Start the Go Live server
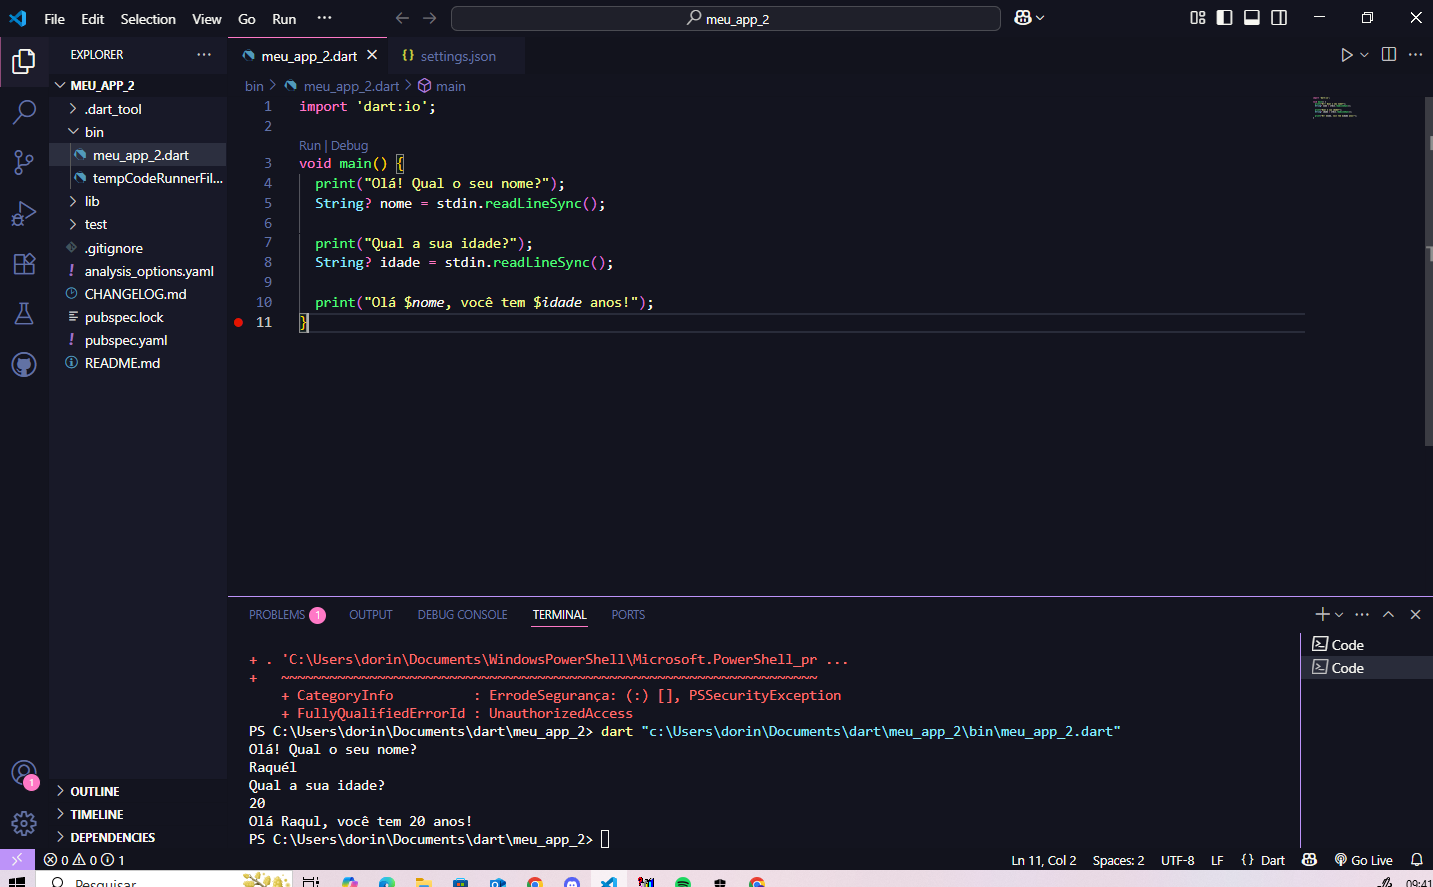 click(x=1363, y=860)
